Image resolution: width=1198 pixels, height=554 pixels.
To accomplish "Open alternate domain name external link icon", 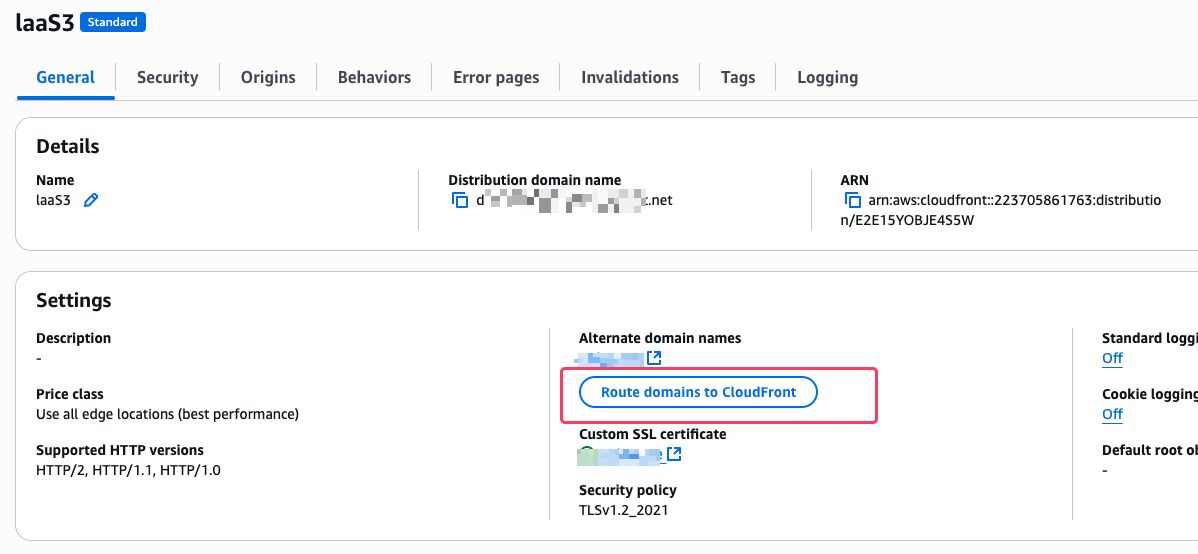I will 654,358.
